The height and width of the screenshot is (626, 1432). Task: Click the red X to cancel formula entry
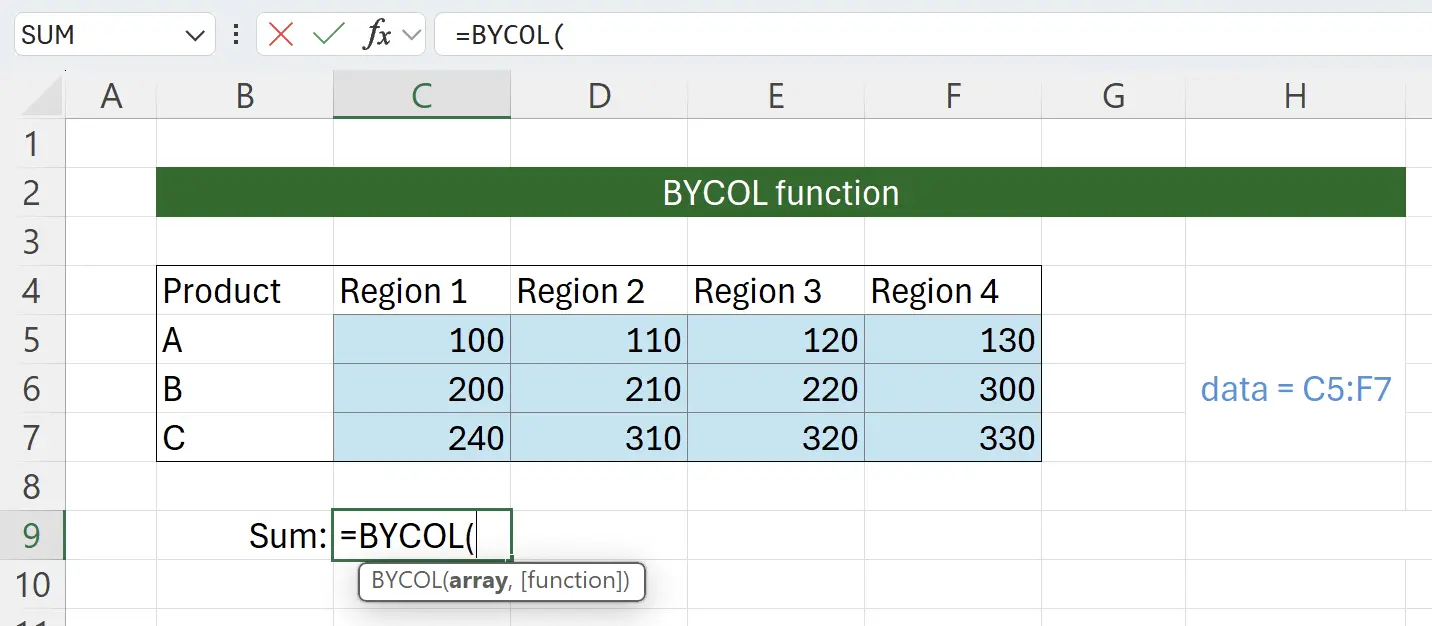pyautogui.click(x=281, y=34)
